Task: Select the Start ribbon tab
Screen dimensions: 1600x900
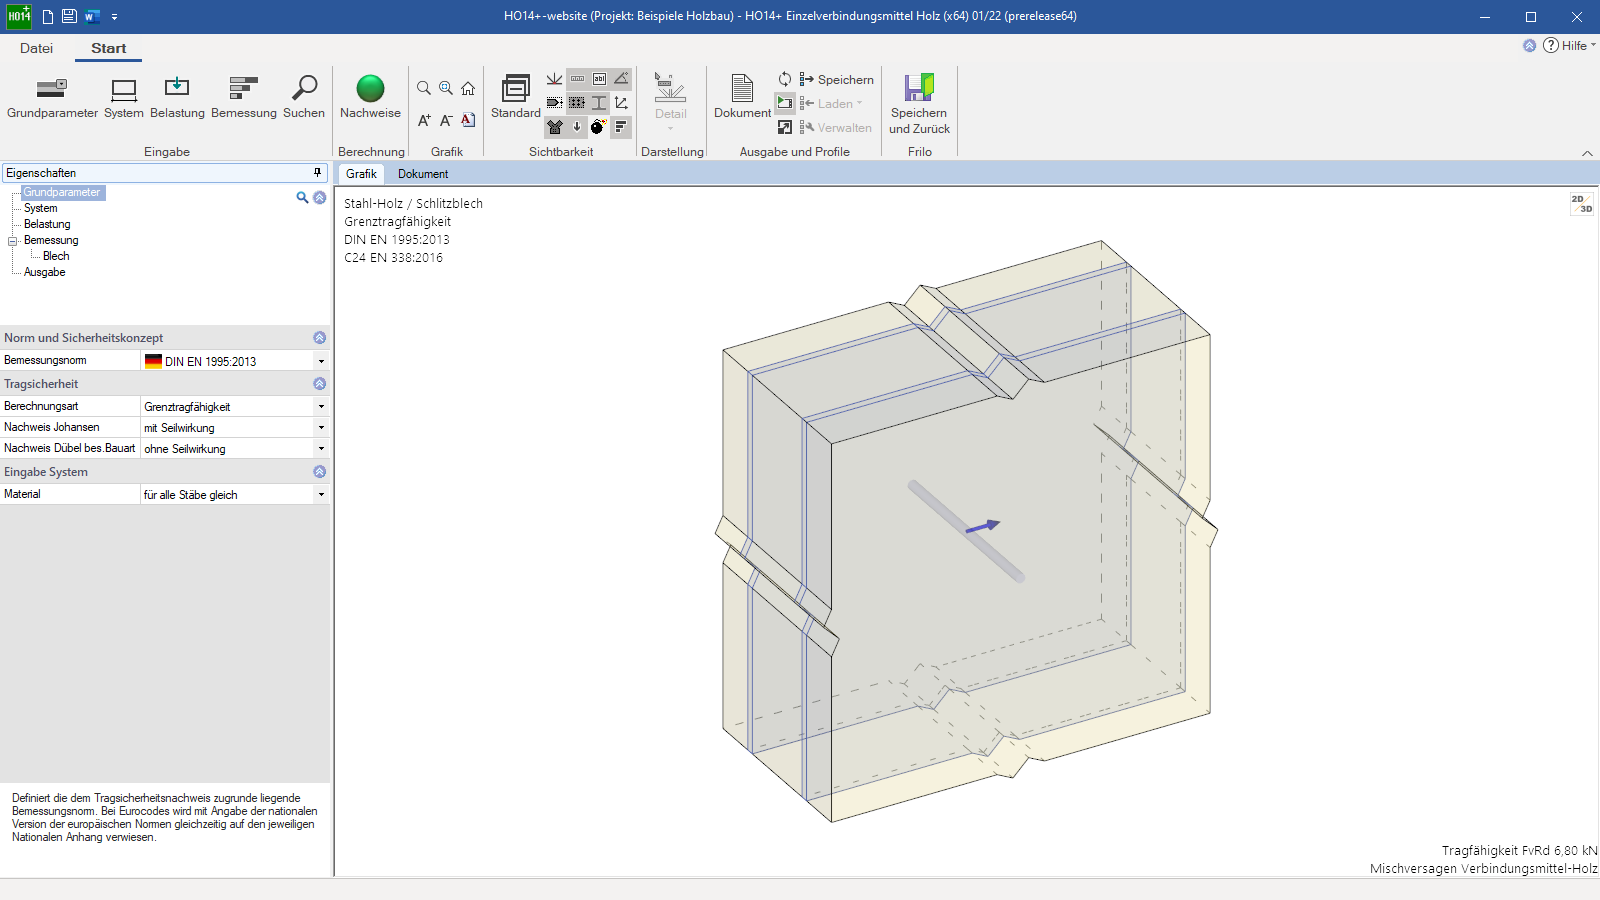Action: click(x=108, y=48)
